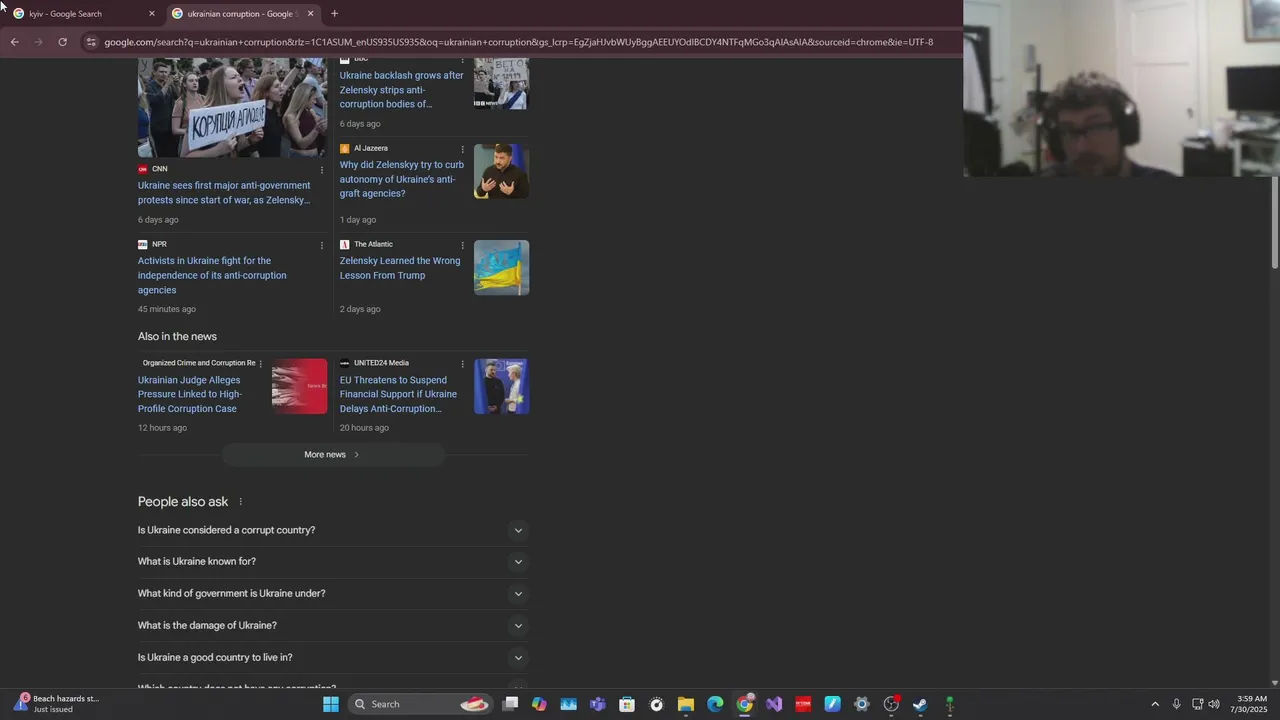Open Steam from taskbar

point(920,704)
